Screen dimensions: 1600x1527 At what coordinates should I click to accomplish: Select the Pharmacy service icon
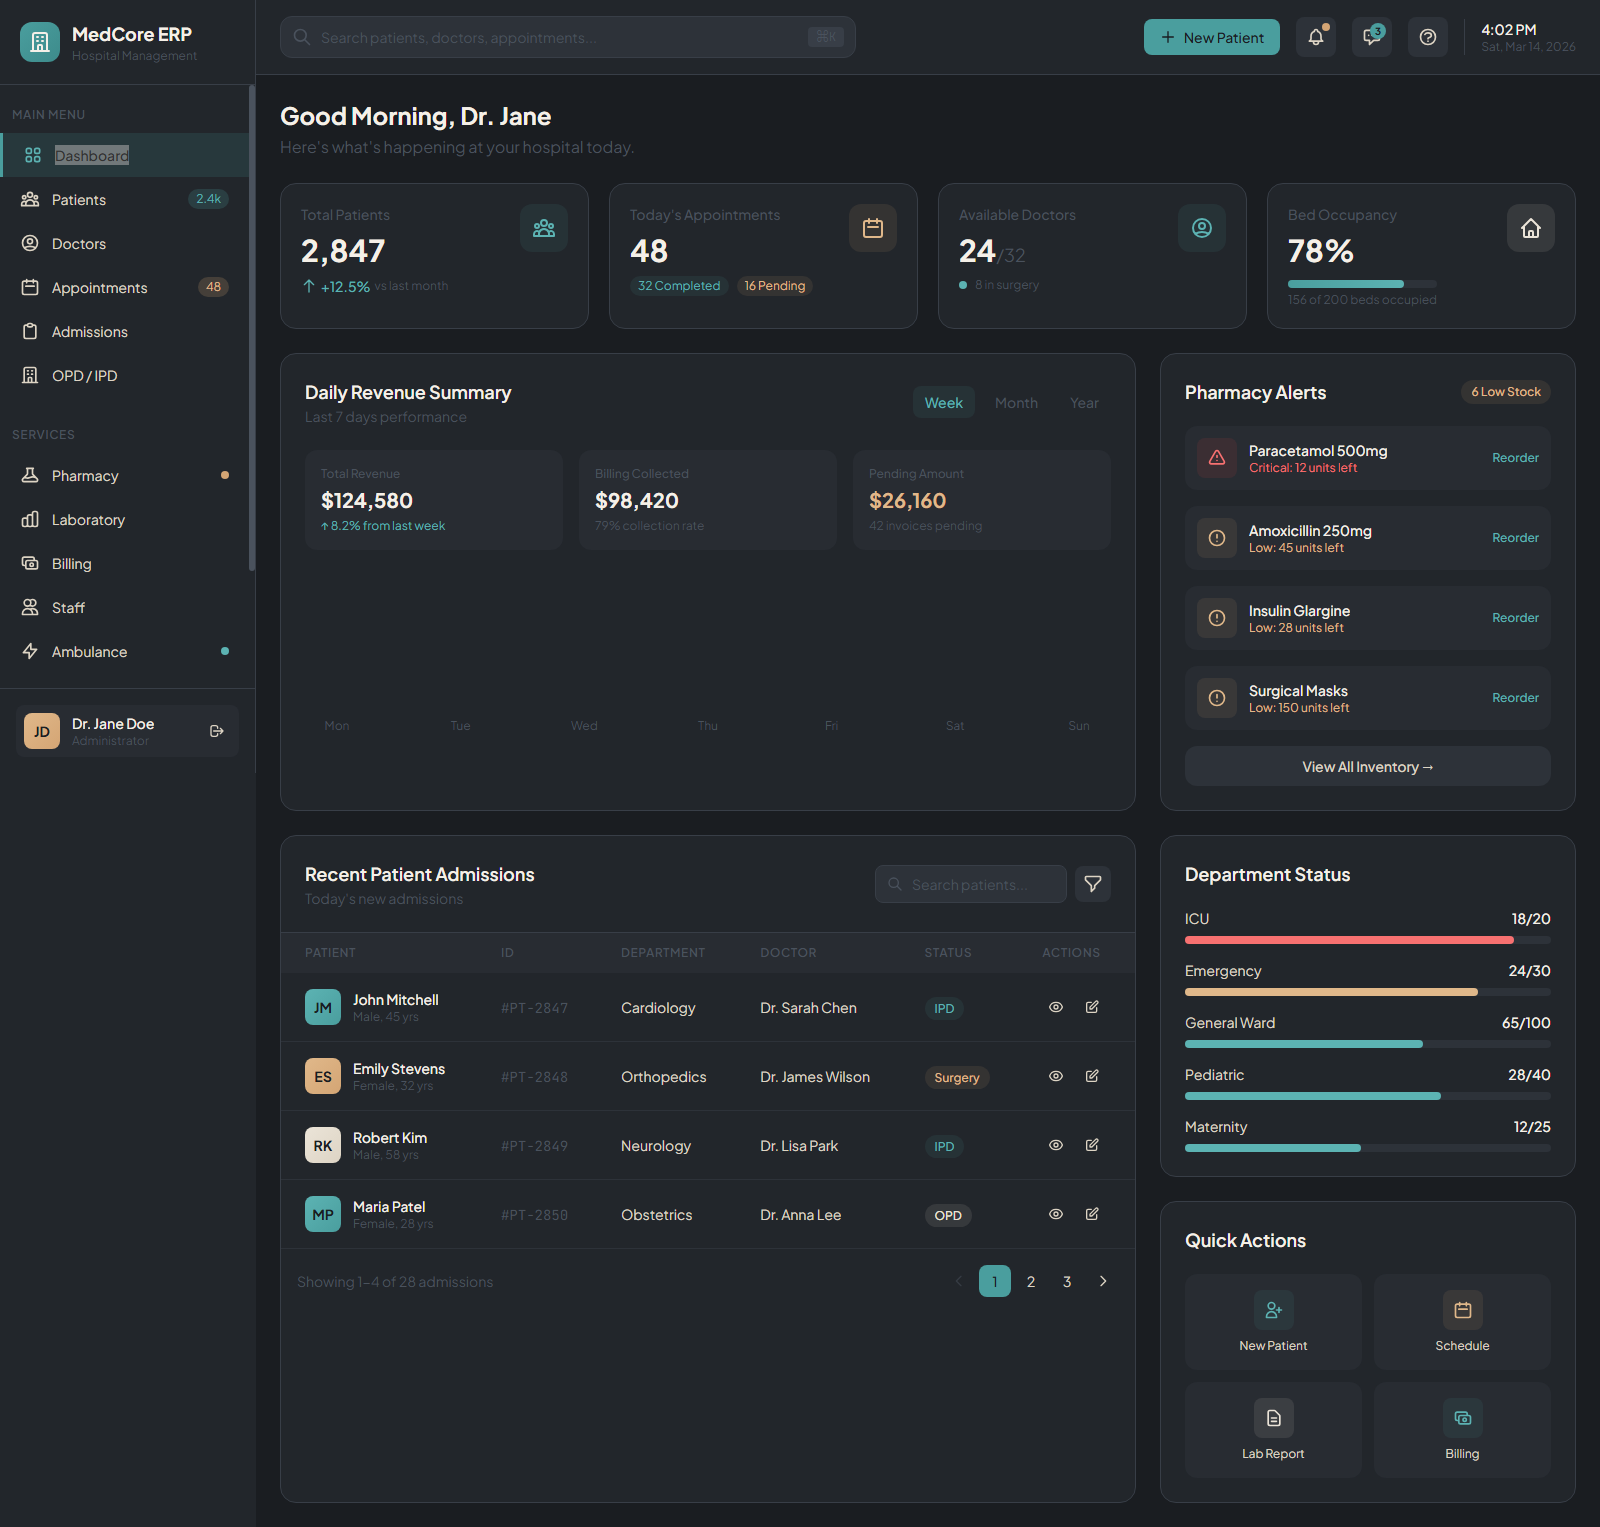click(x=31, y=475)
